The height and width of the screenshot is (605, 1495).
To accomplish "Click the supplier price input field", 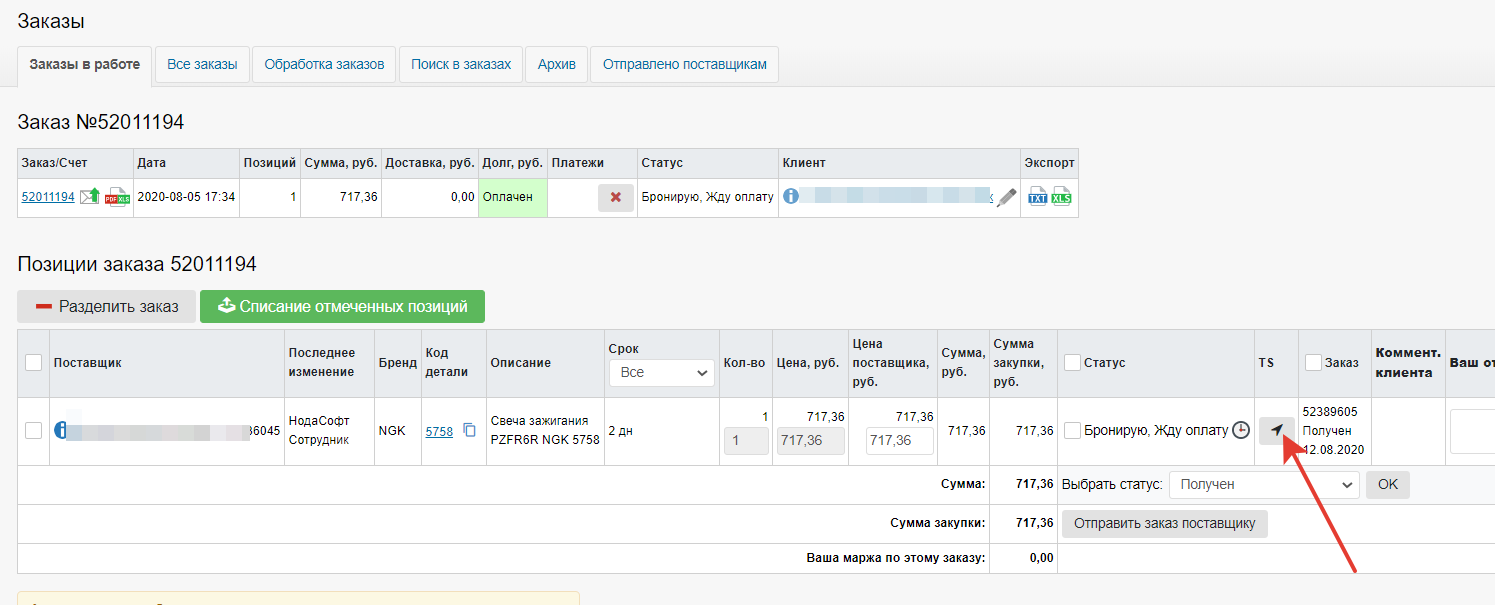I will point(899,440).
